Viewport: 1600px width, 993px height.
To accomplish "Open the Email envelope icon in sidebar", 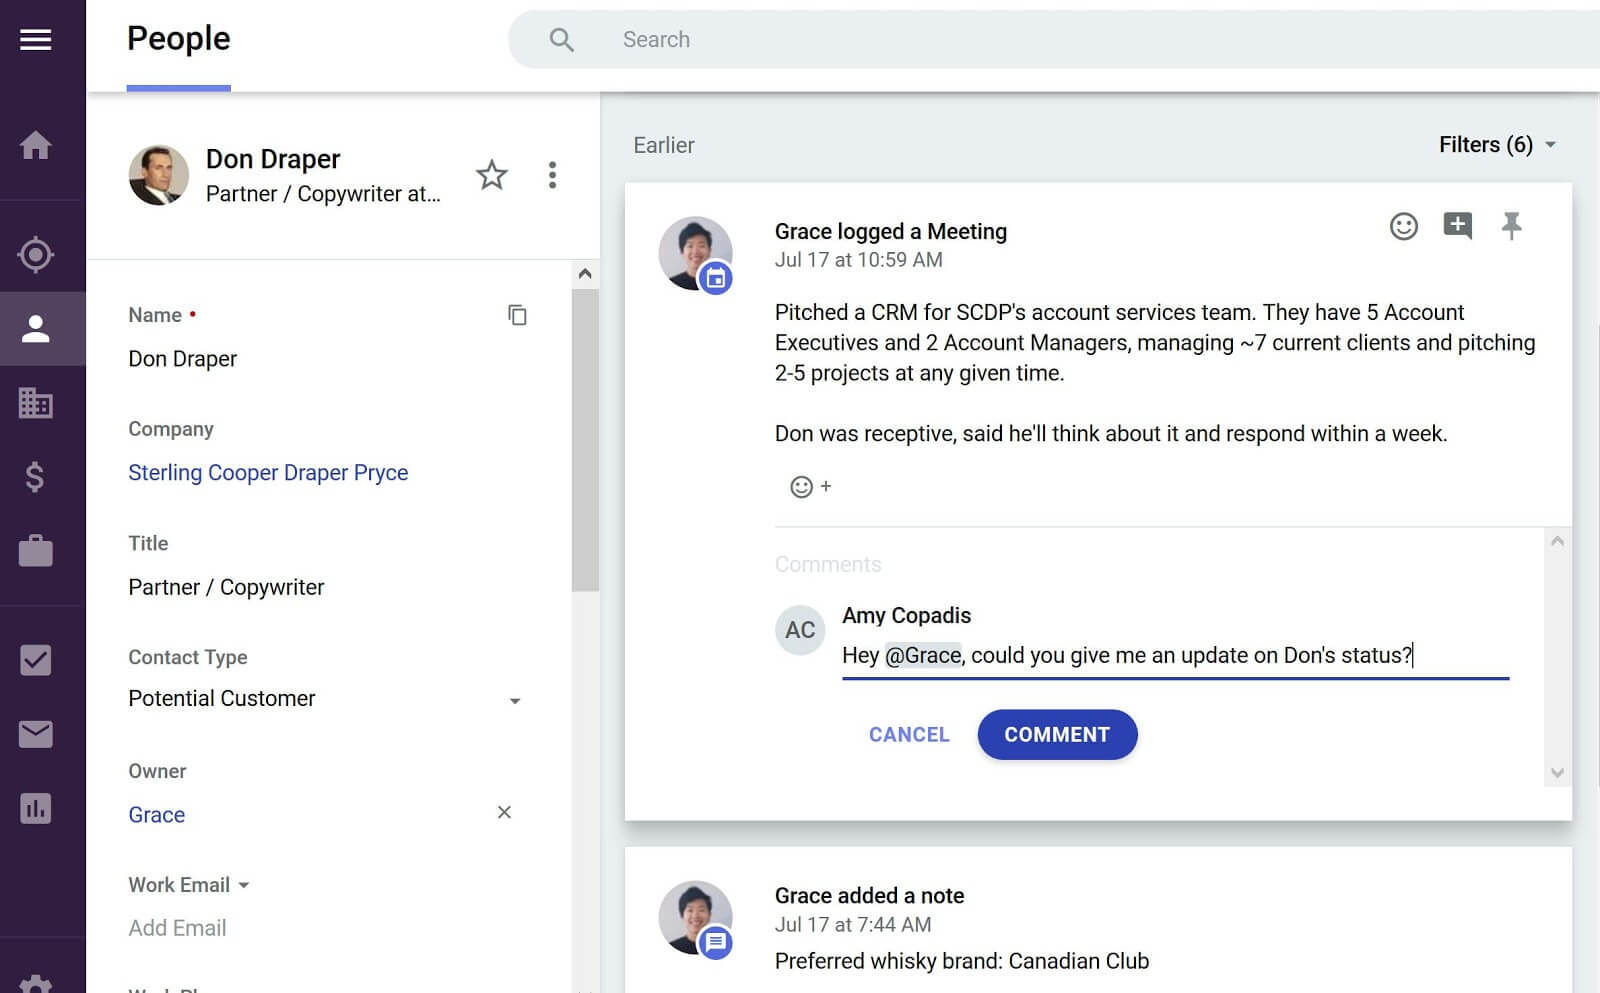I will (35, 734).
